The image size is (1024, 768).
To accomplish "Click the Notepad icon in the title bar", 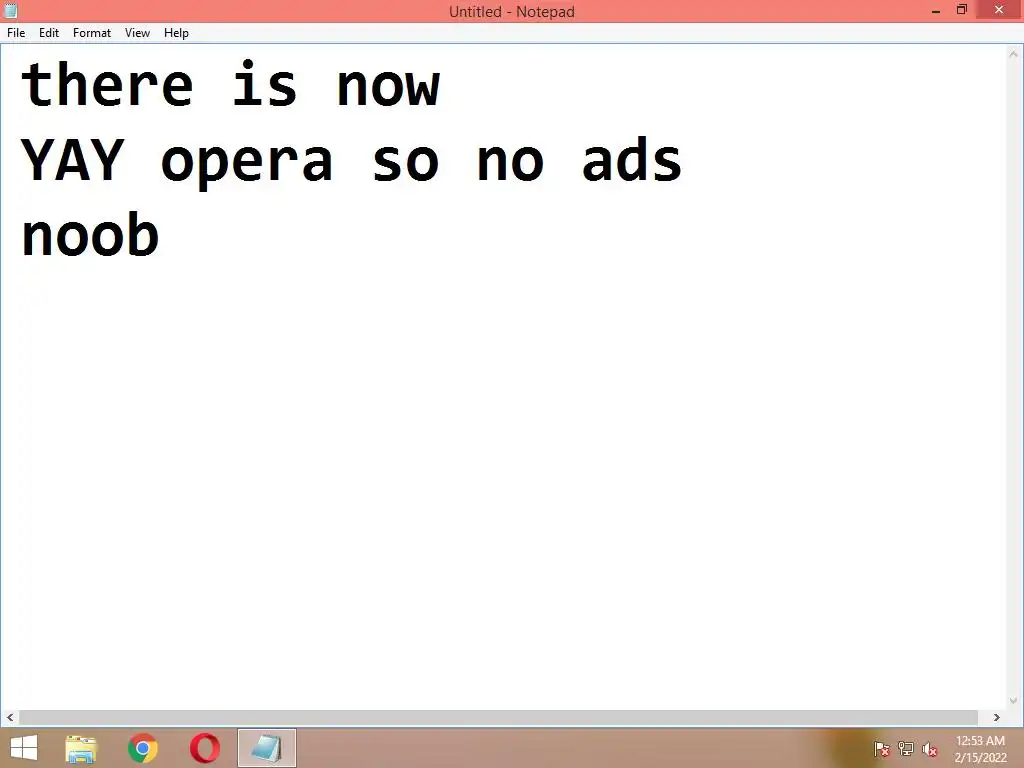I will (10, 10).
